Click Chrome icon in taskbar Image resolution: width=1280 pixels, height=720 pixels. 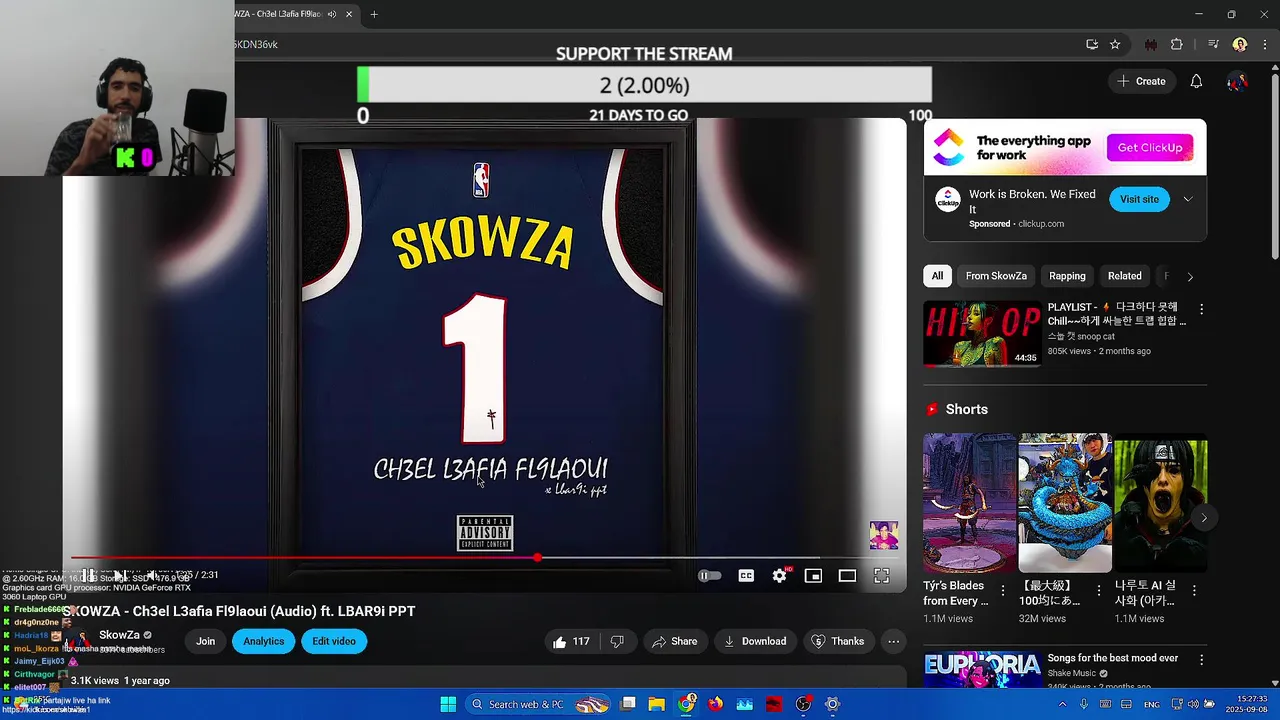point(686,704)
